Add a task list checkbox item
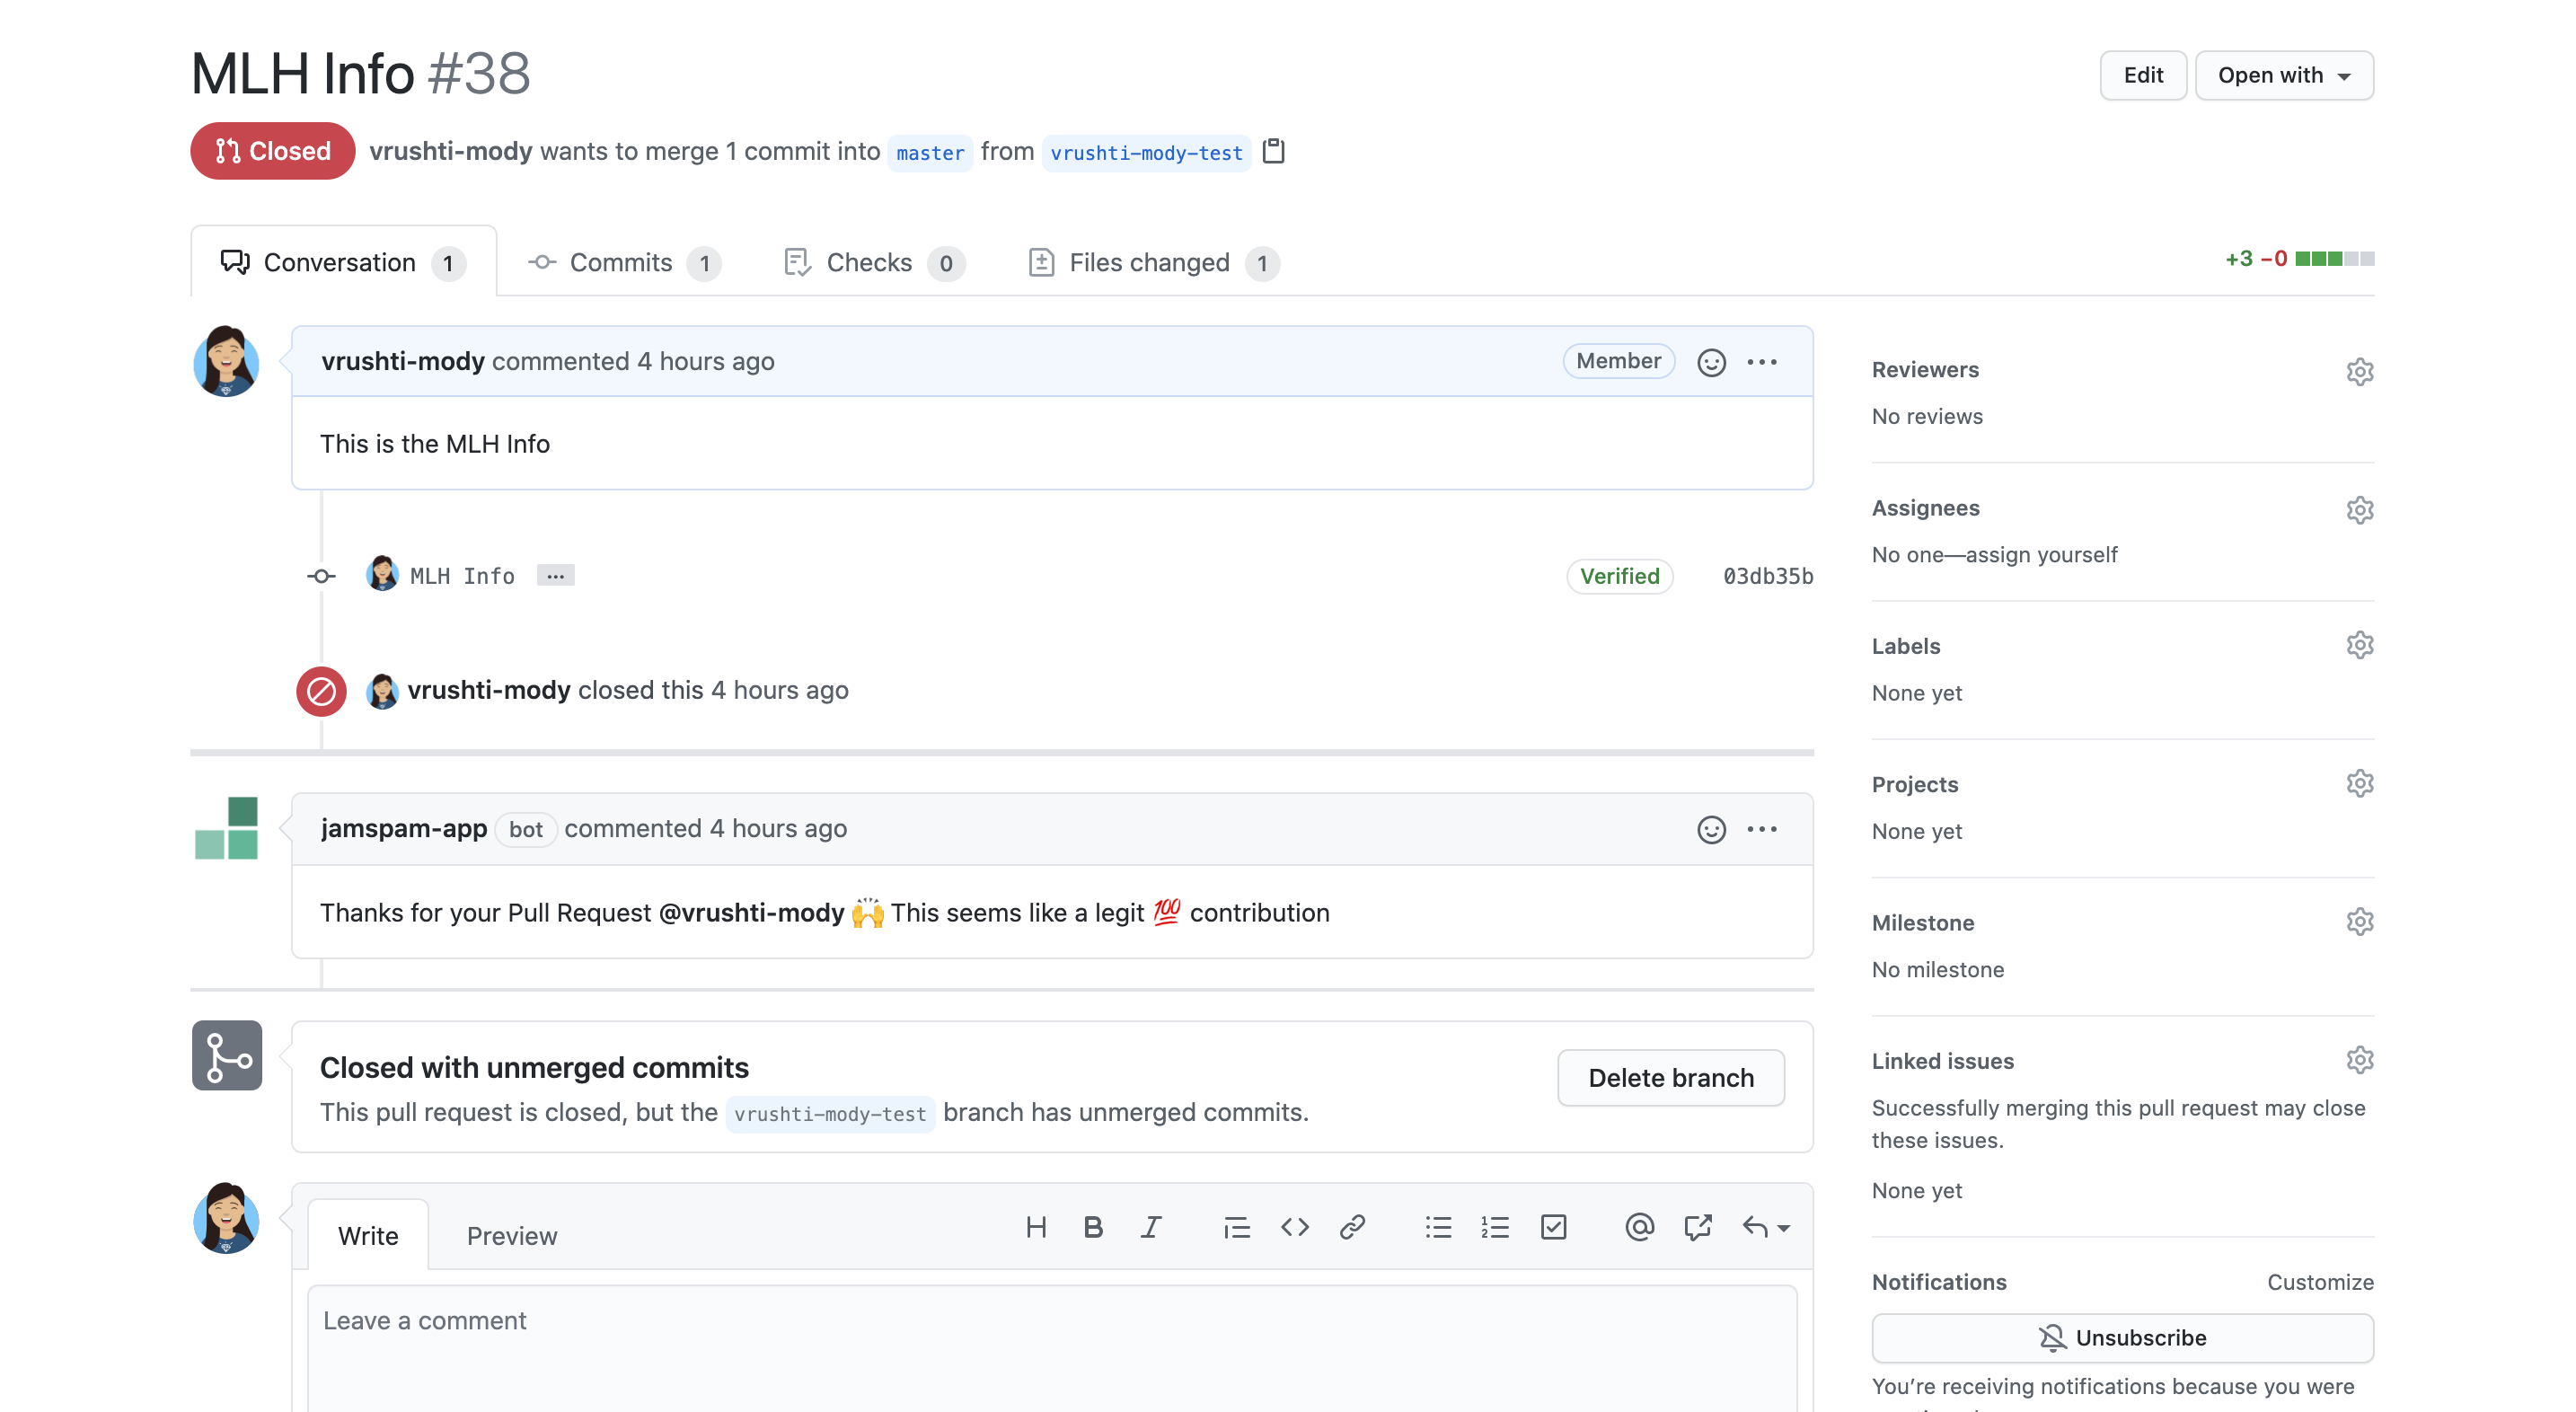 tap(1553, 1227)
